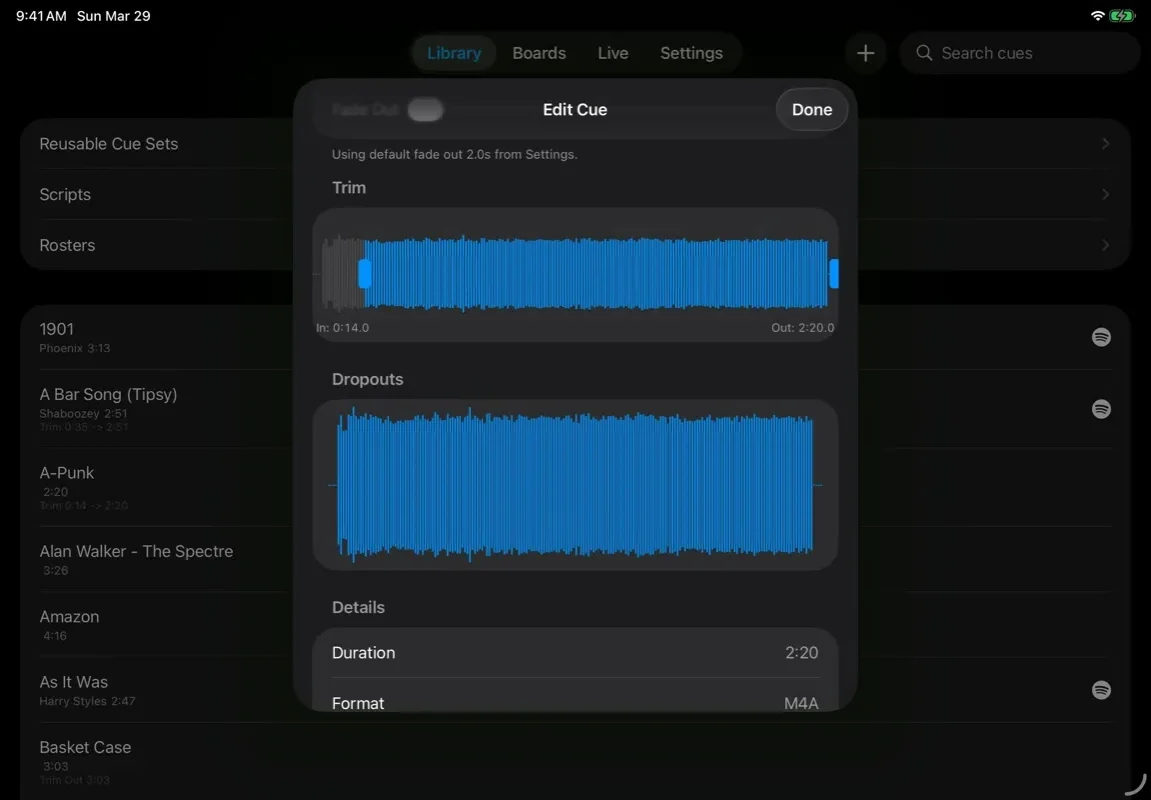Expand the Reusable Cue Sets section
The width and height of the screenshot is (1151, 800).
coord(1106,143)
